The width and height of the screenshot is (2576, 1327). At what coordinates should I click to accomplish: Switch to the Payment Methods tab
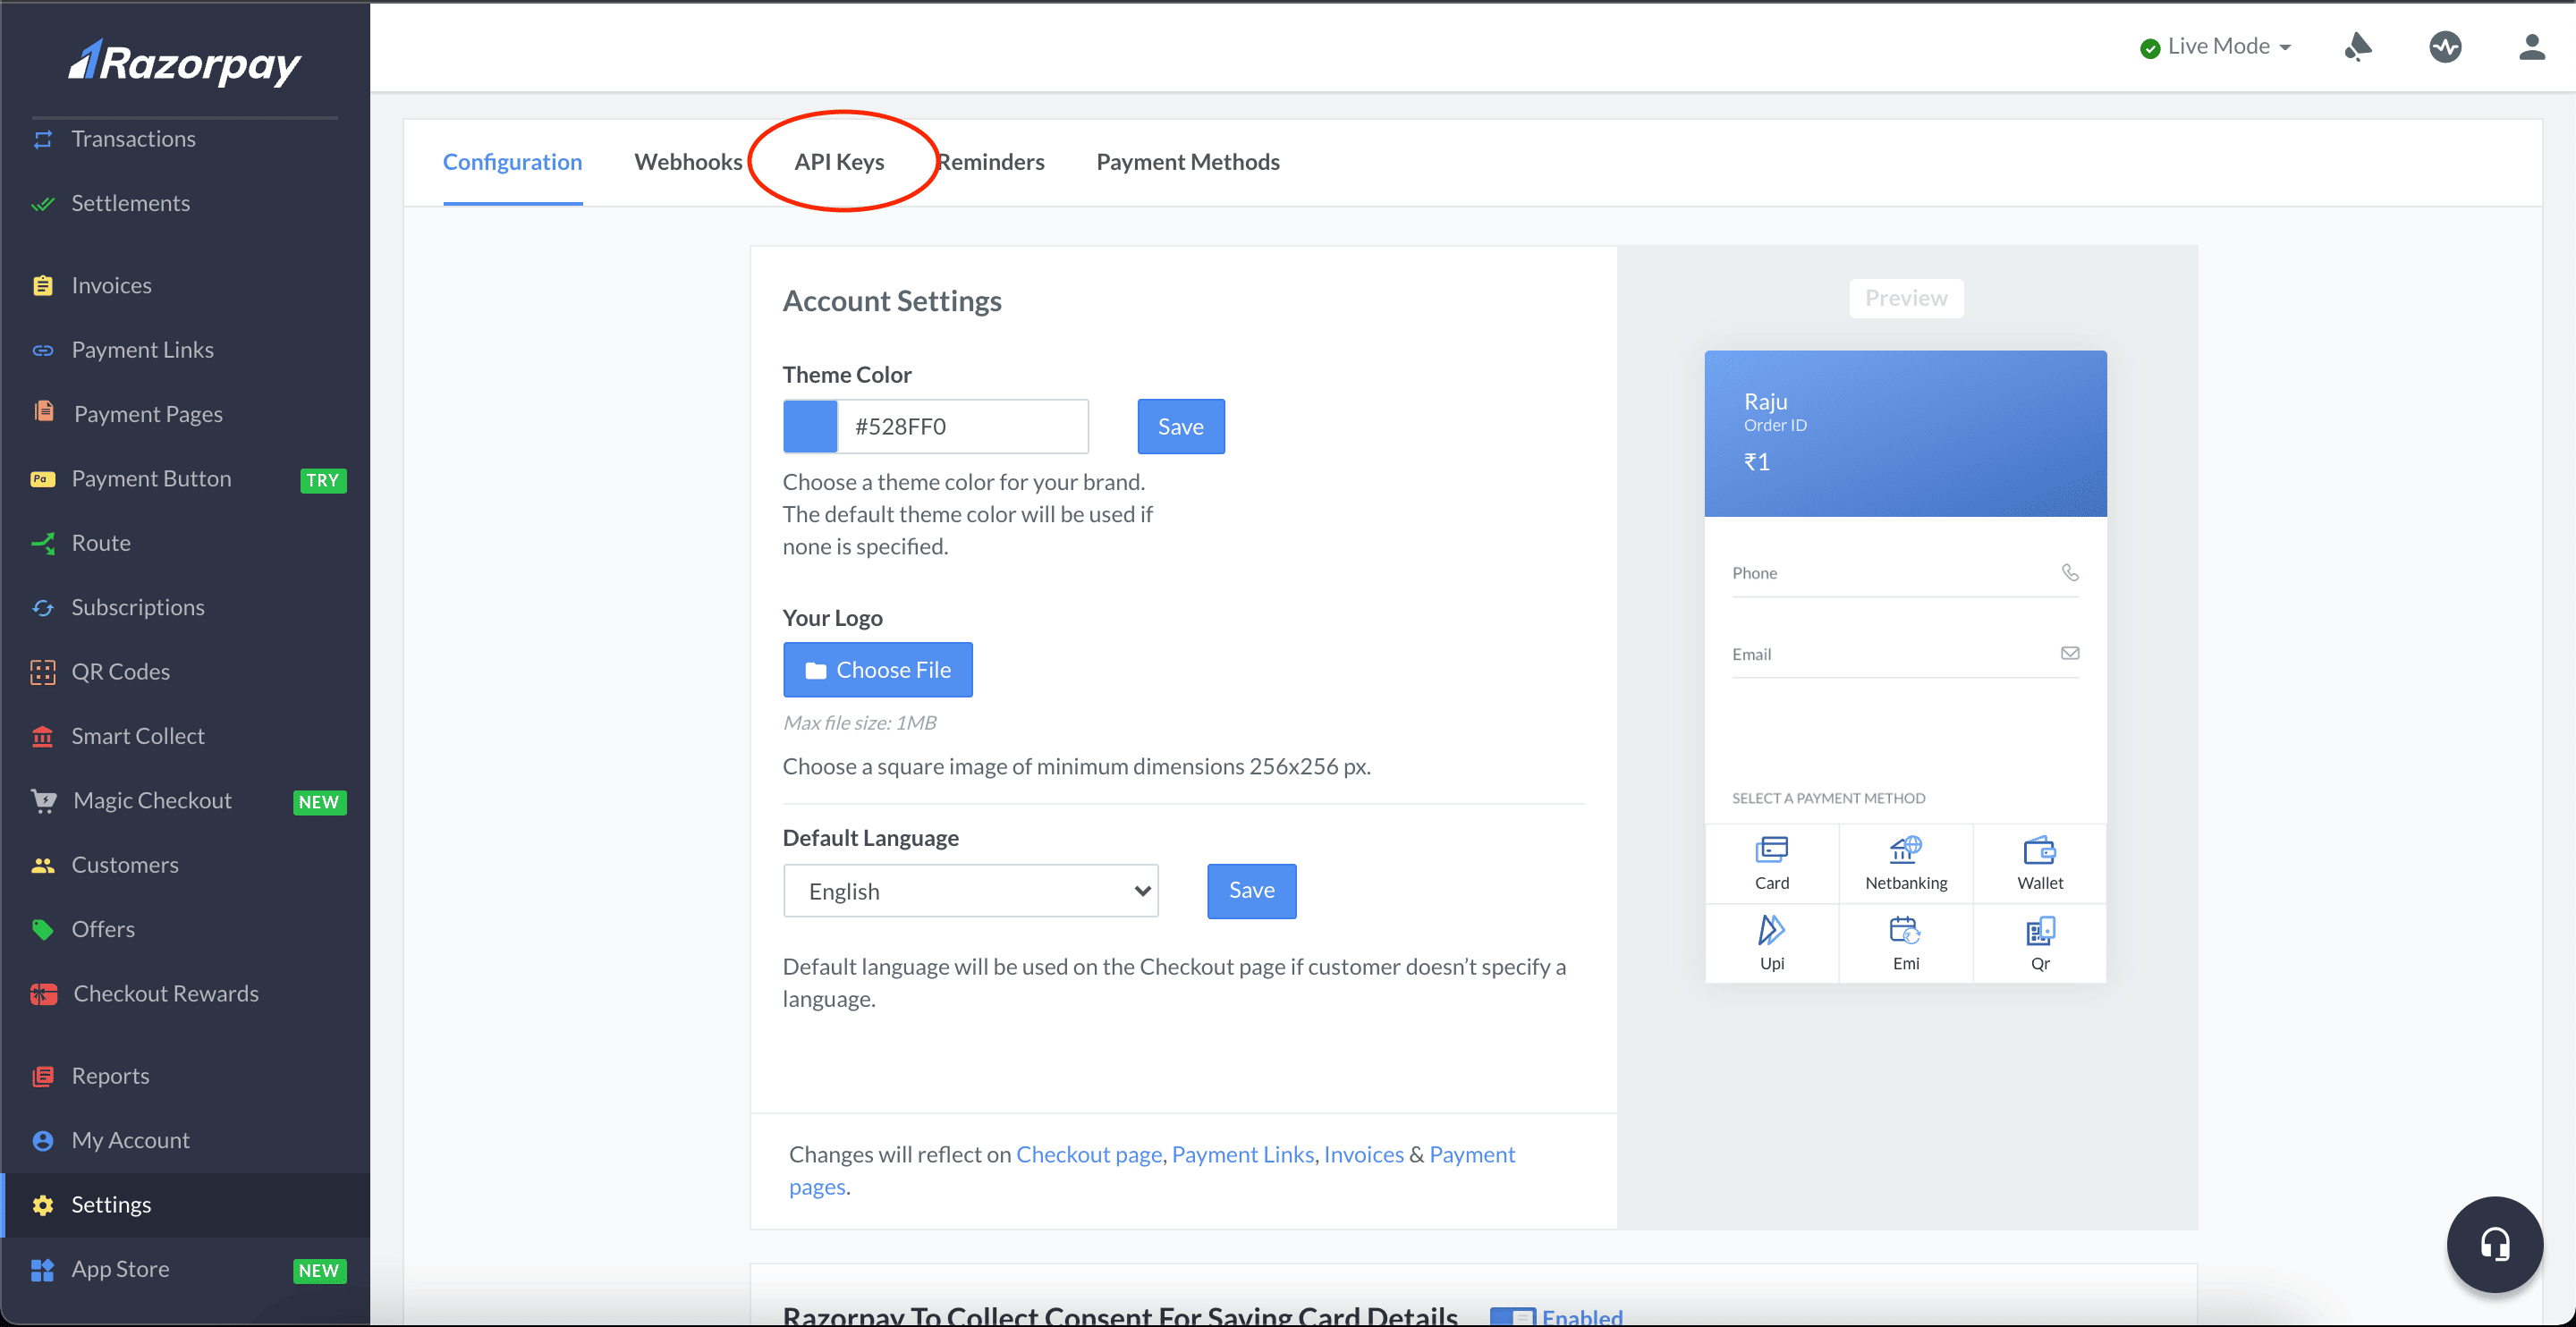(x=1187, y=162)
